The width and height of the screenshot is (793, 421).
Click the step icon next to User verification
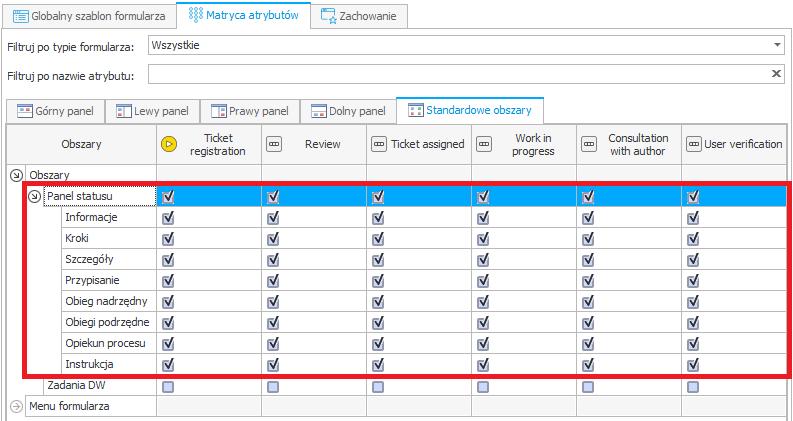[x=694, y=144]
